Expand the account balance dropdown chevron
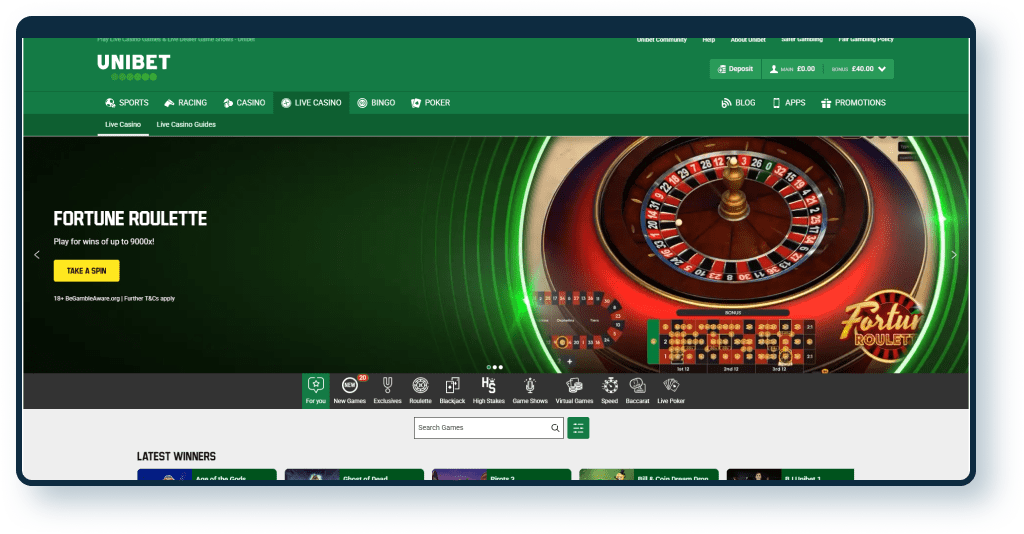The image size is (1024, 534). 882,69
